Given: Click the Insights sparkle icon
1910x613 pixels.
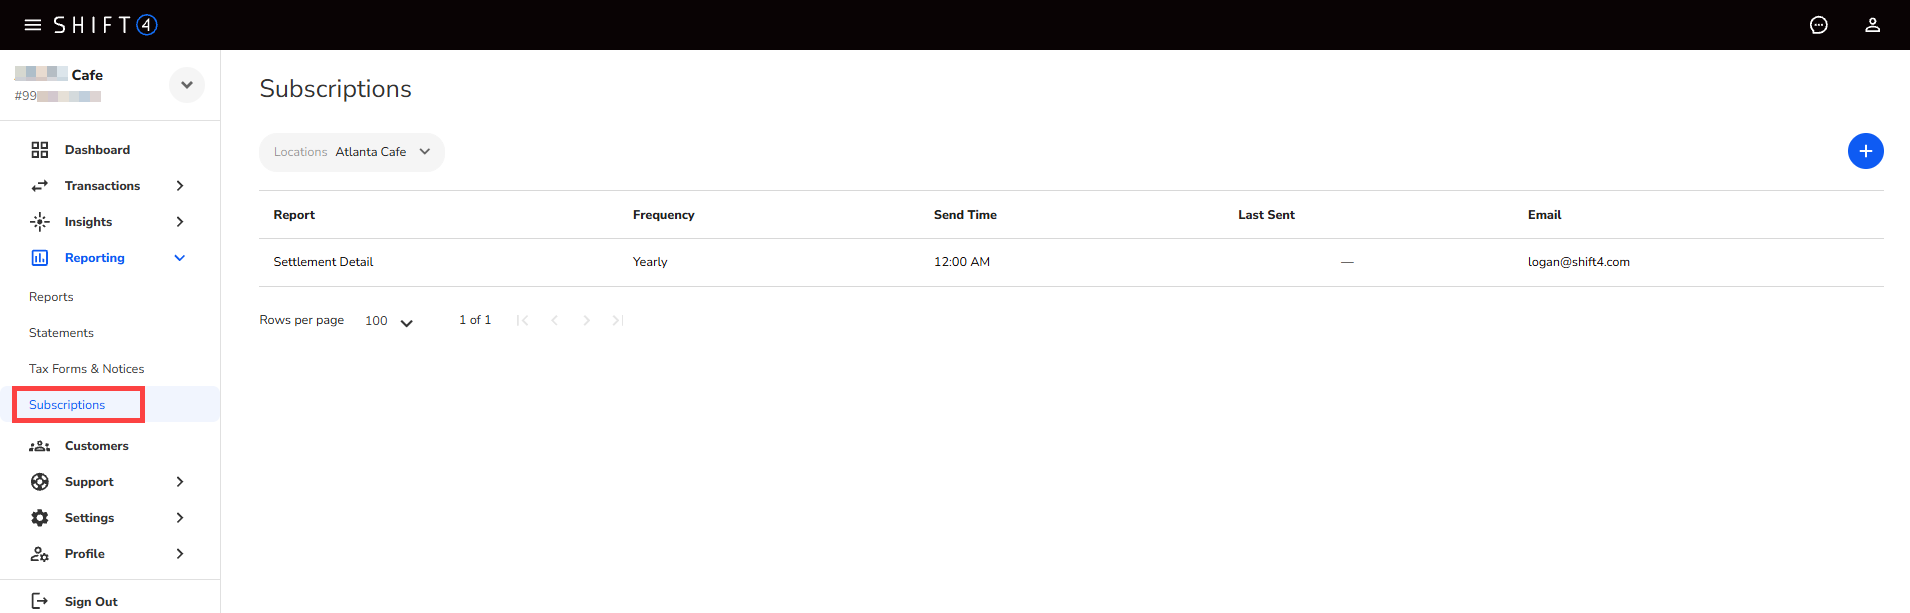Looking at the screenshot, I should point(40,222).
